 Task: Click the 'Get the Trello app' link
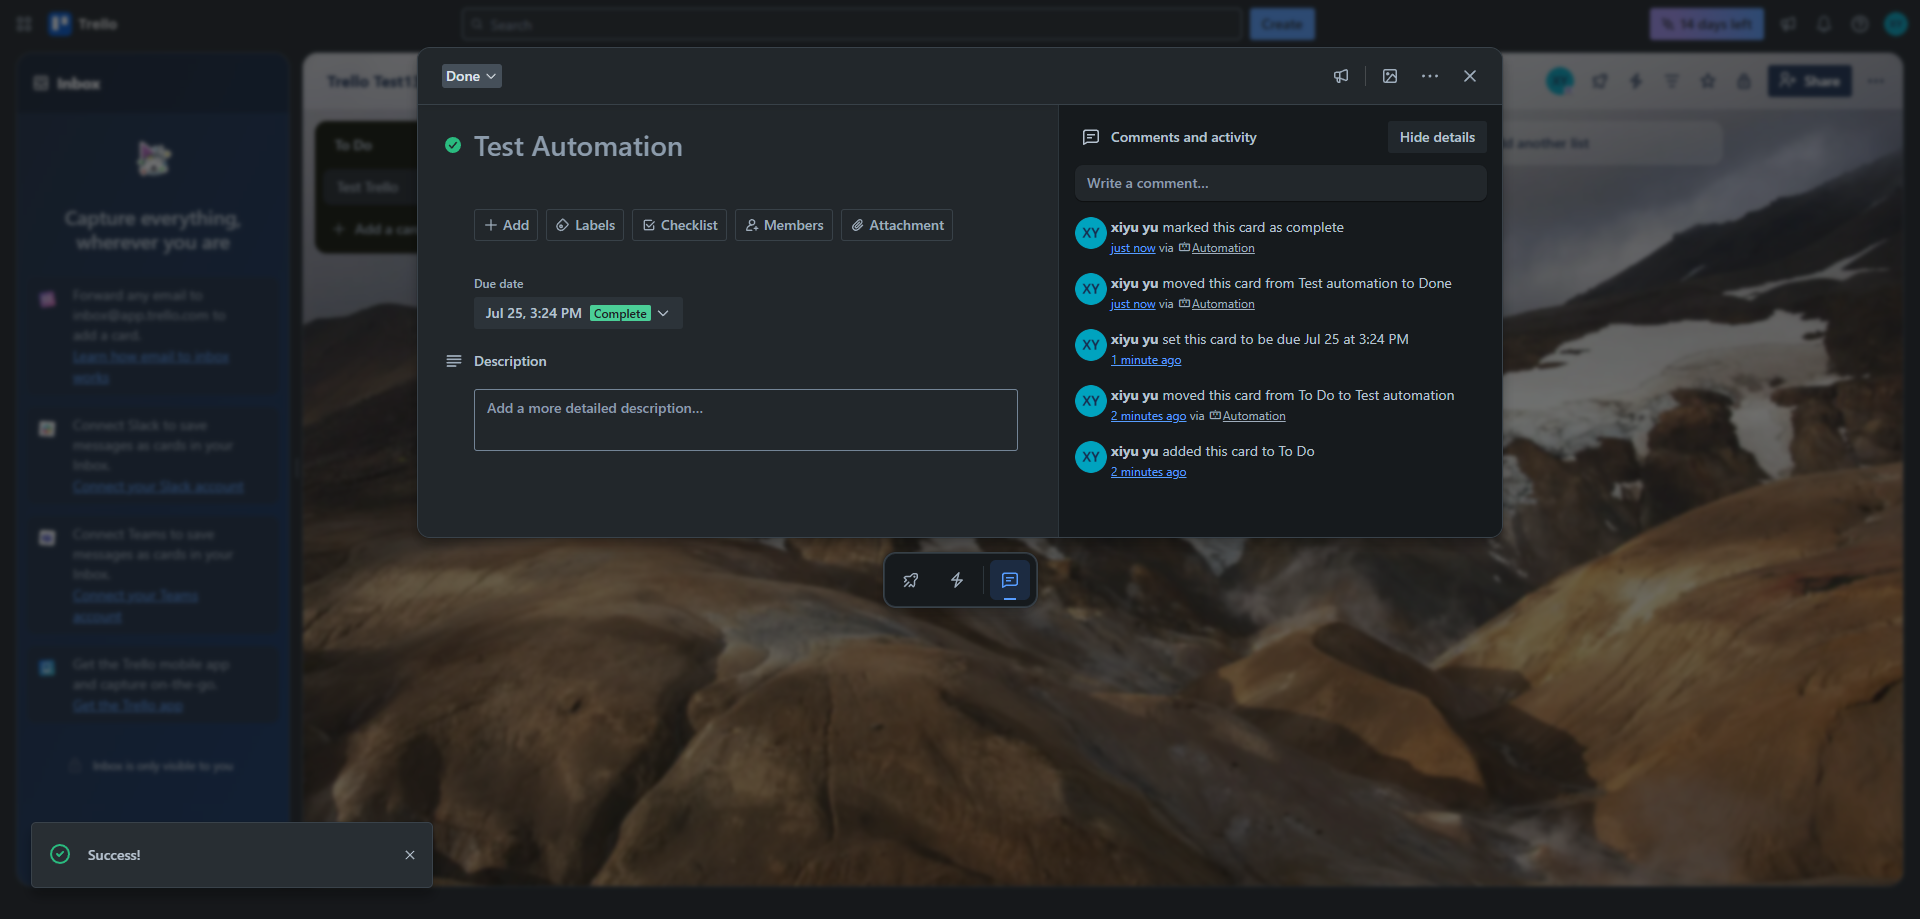click(128, 706)
